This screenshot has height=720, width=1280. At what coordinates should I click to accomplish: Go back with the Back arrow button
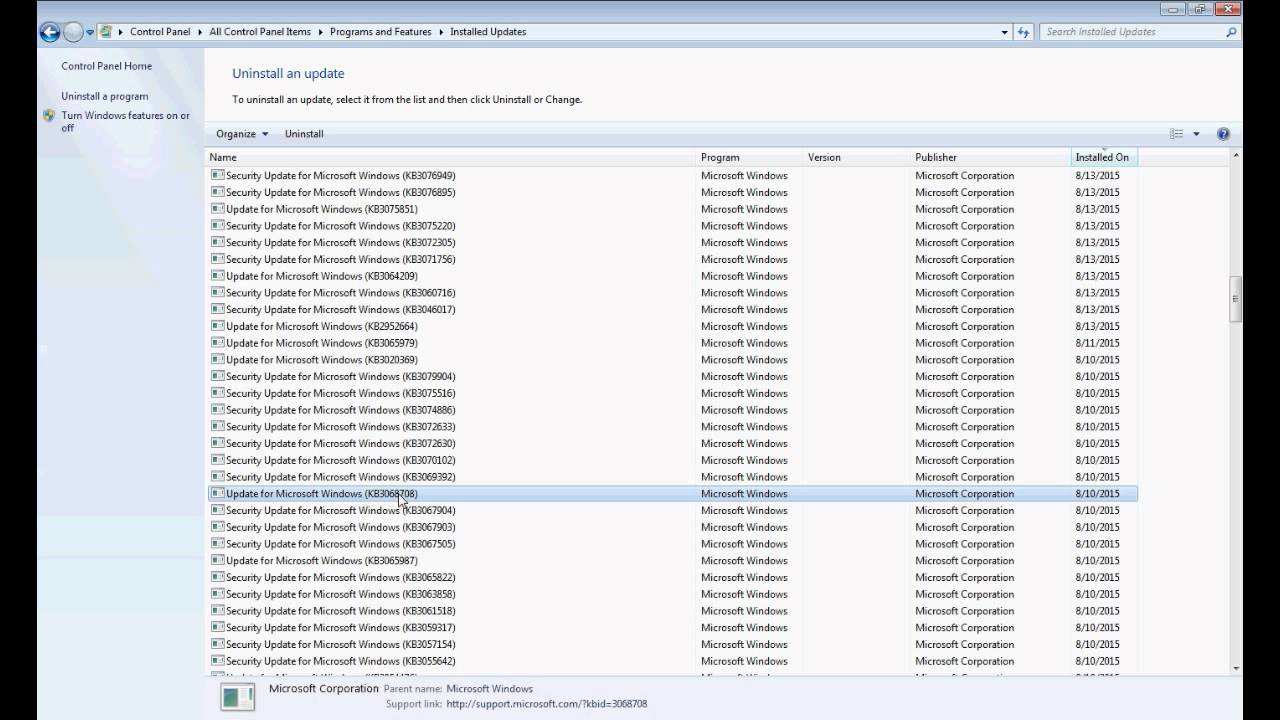(50, 32)
